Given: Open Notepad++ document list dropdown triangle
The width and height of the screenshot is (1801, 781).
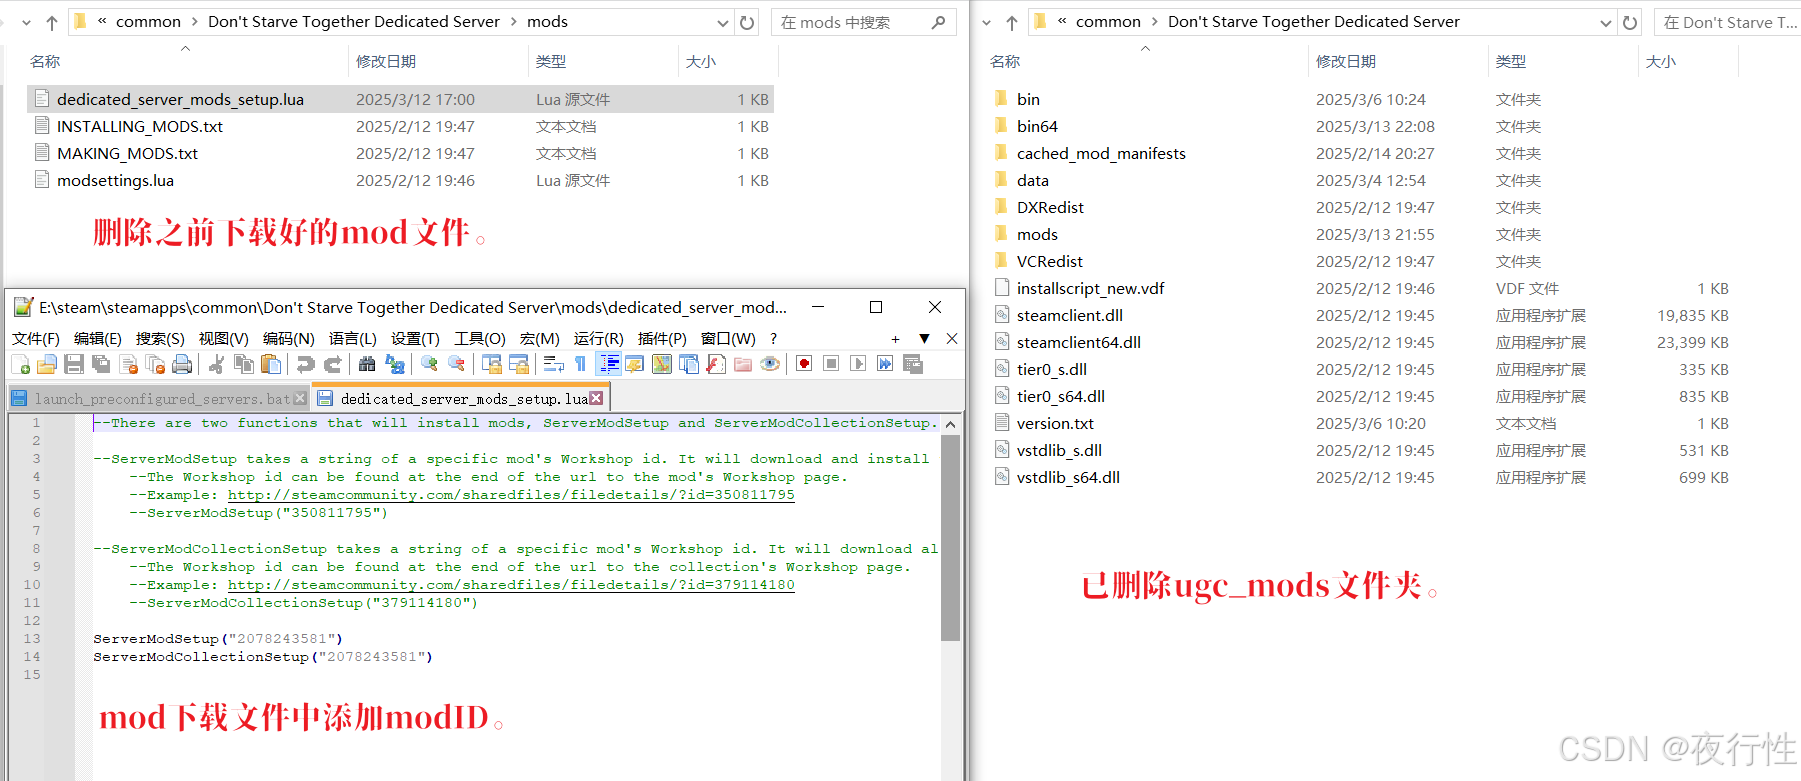Looking at the screenshot, I should [924, 339].
